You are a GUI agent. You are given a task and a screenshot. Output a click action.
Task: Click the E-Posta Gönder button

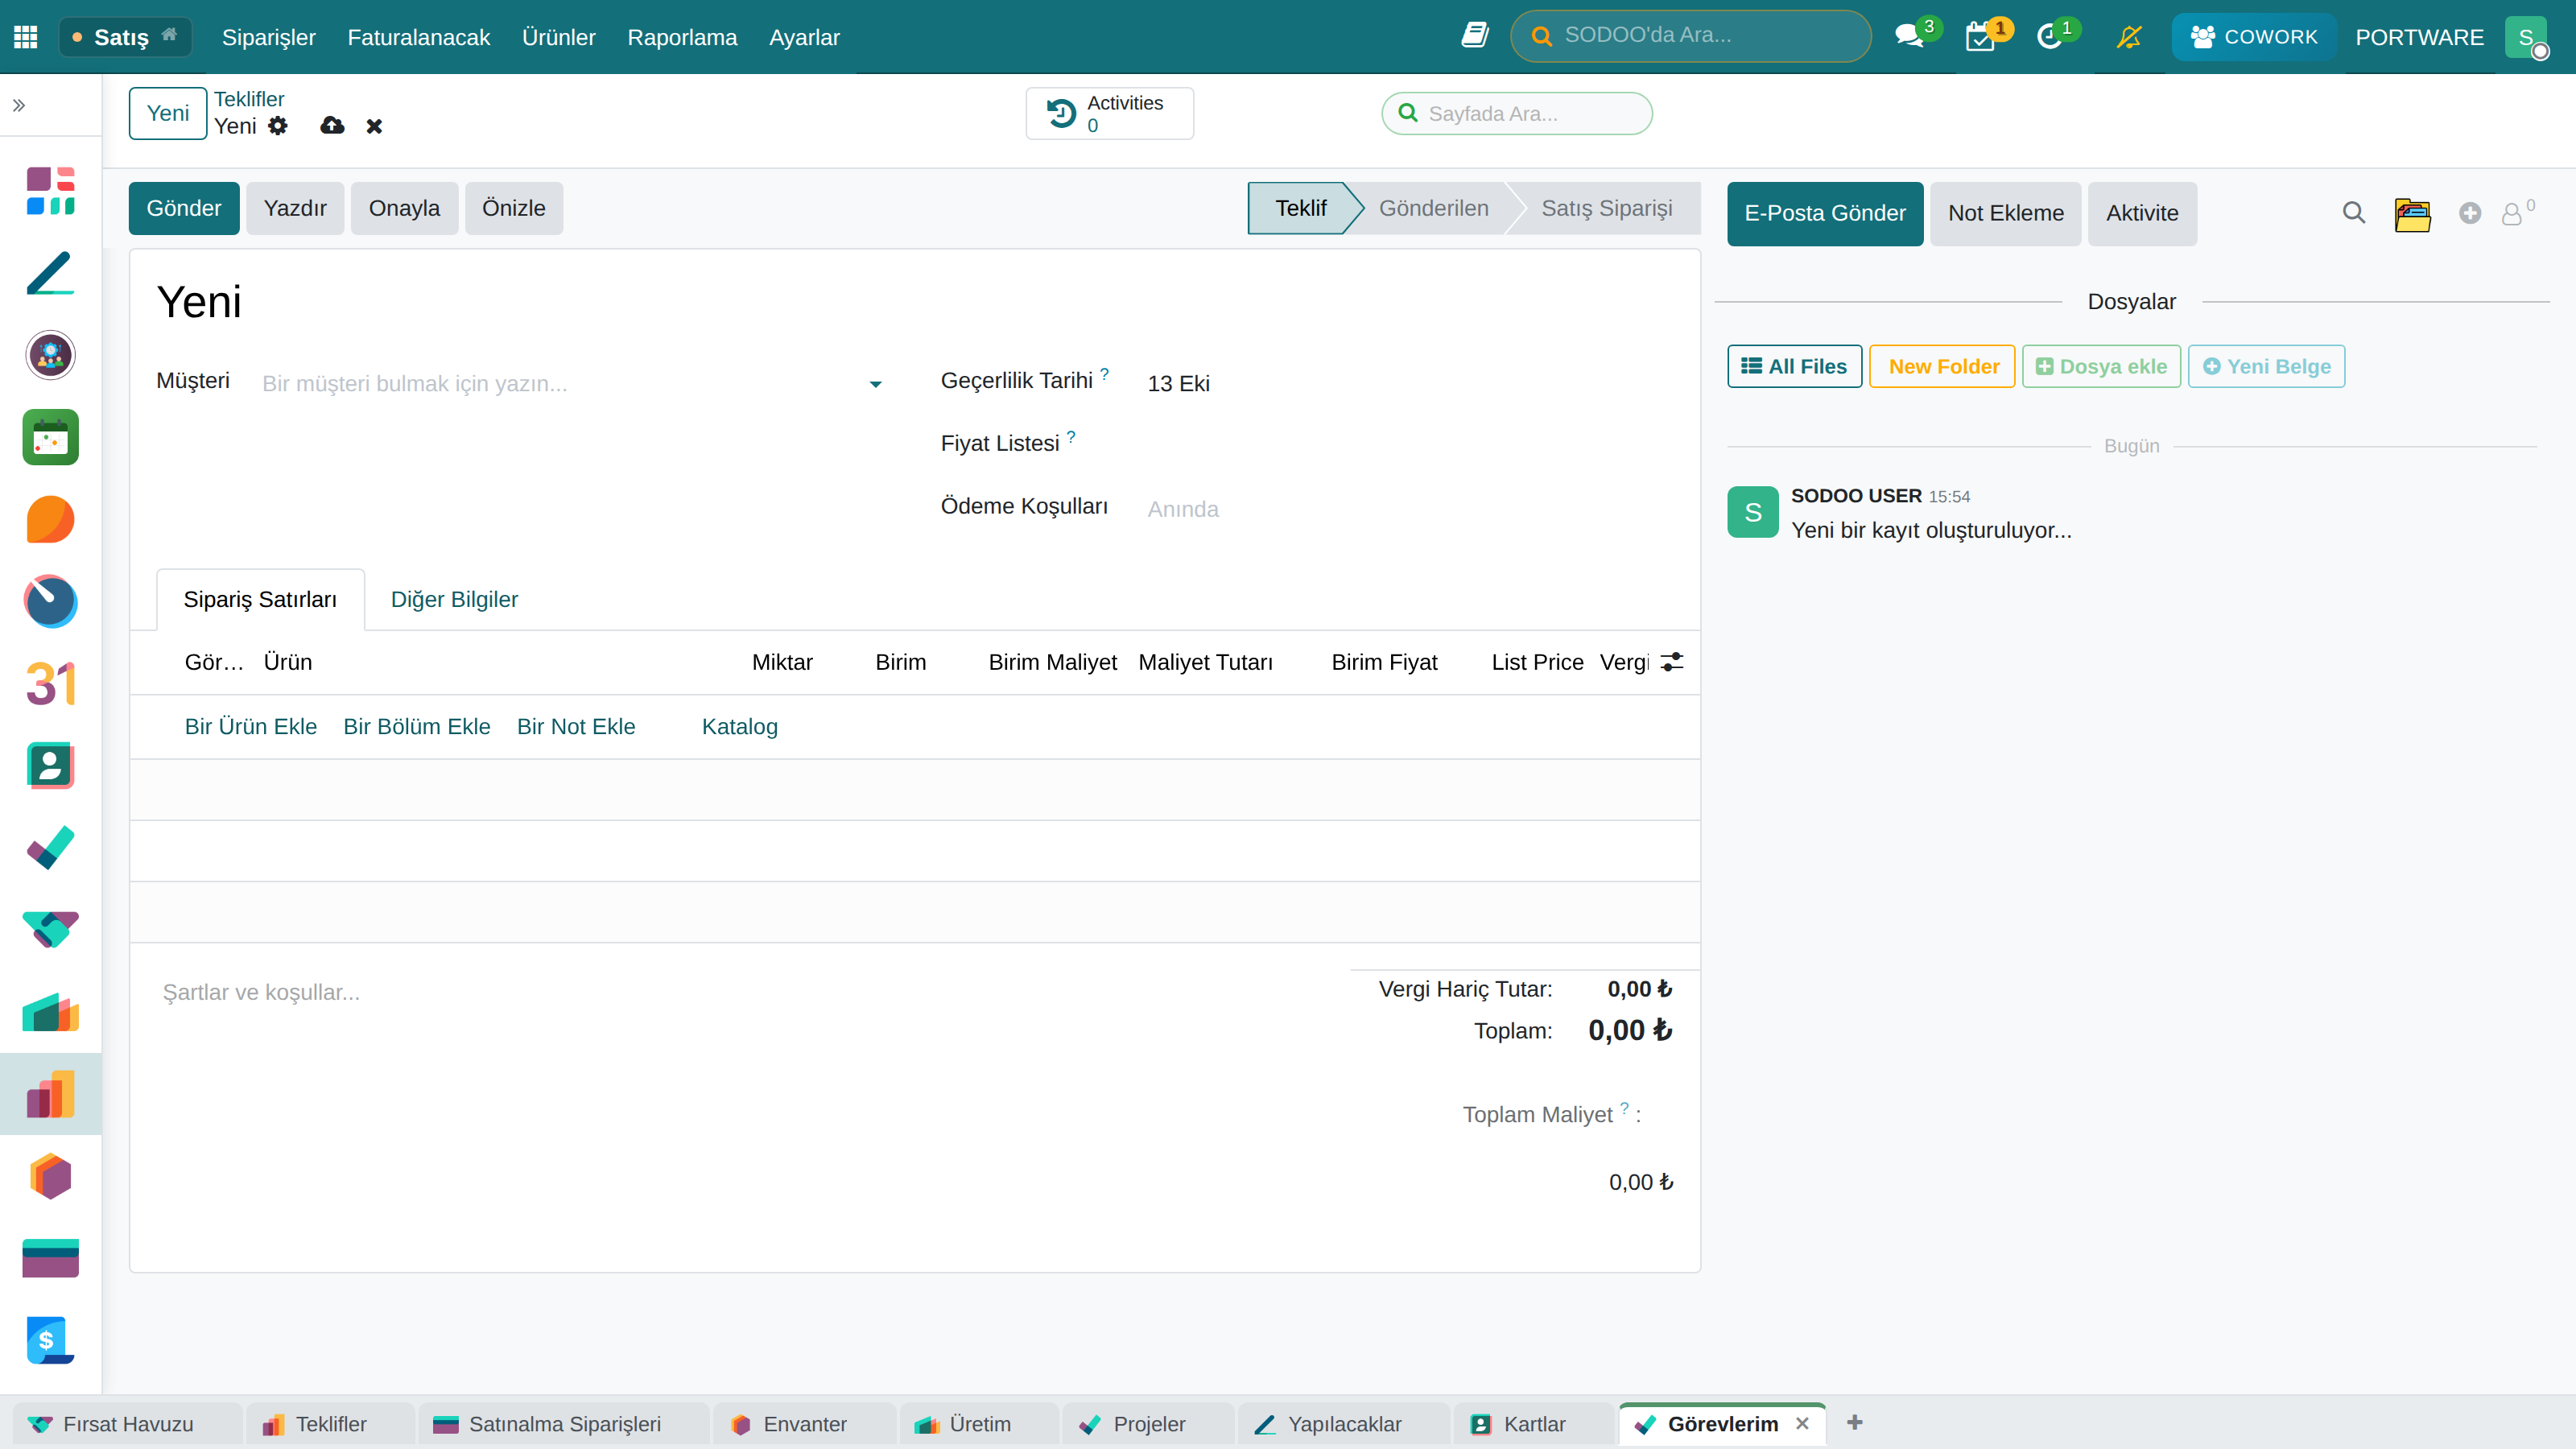pyautogui.click(x=1825, y=213)
